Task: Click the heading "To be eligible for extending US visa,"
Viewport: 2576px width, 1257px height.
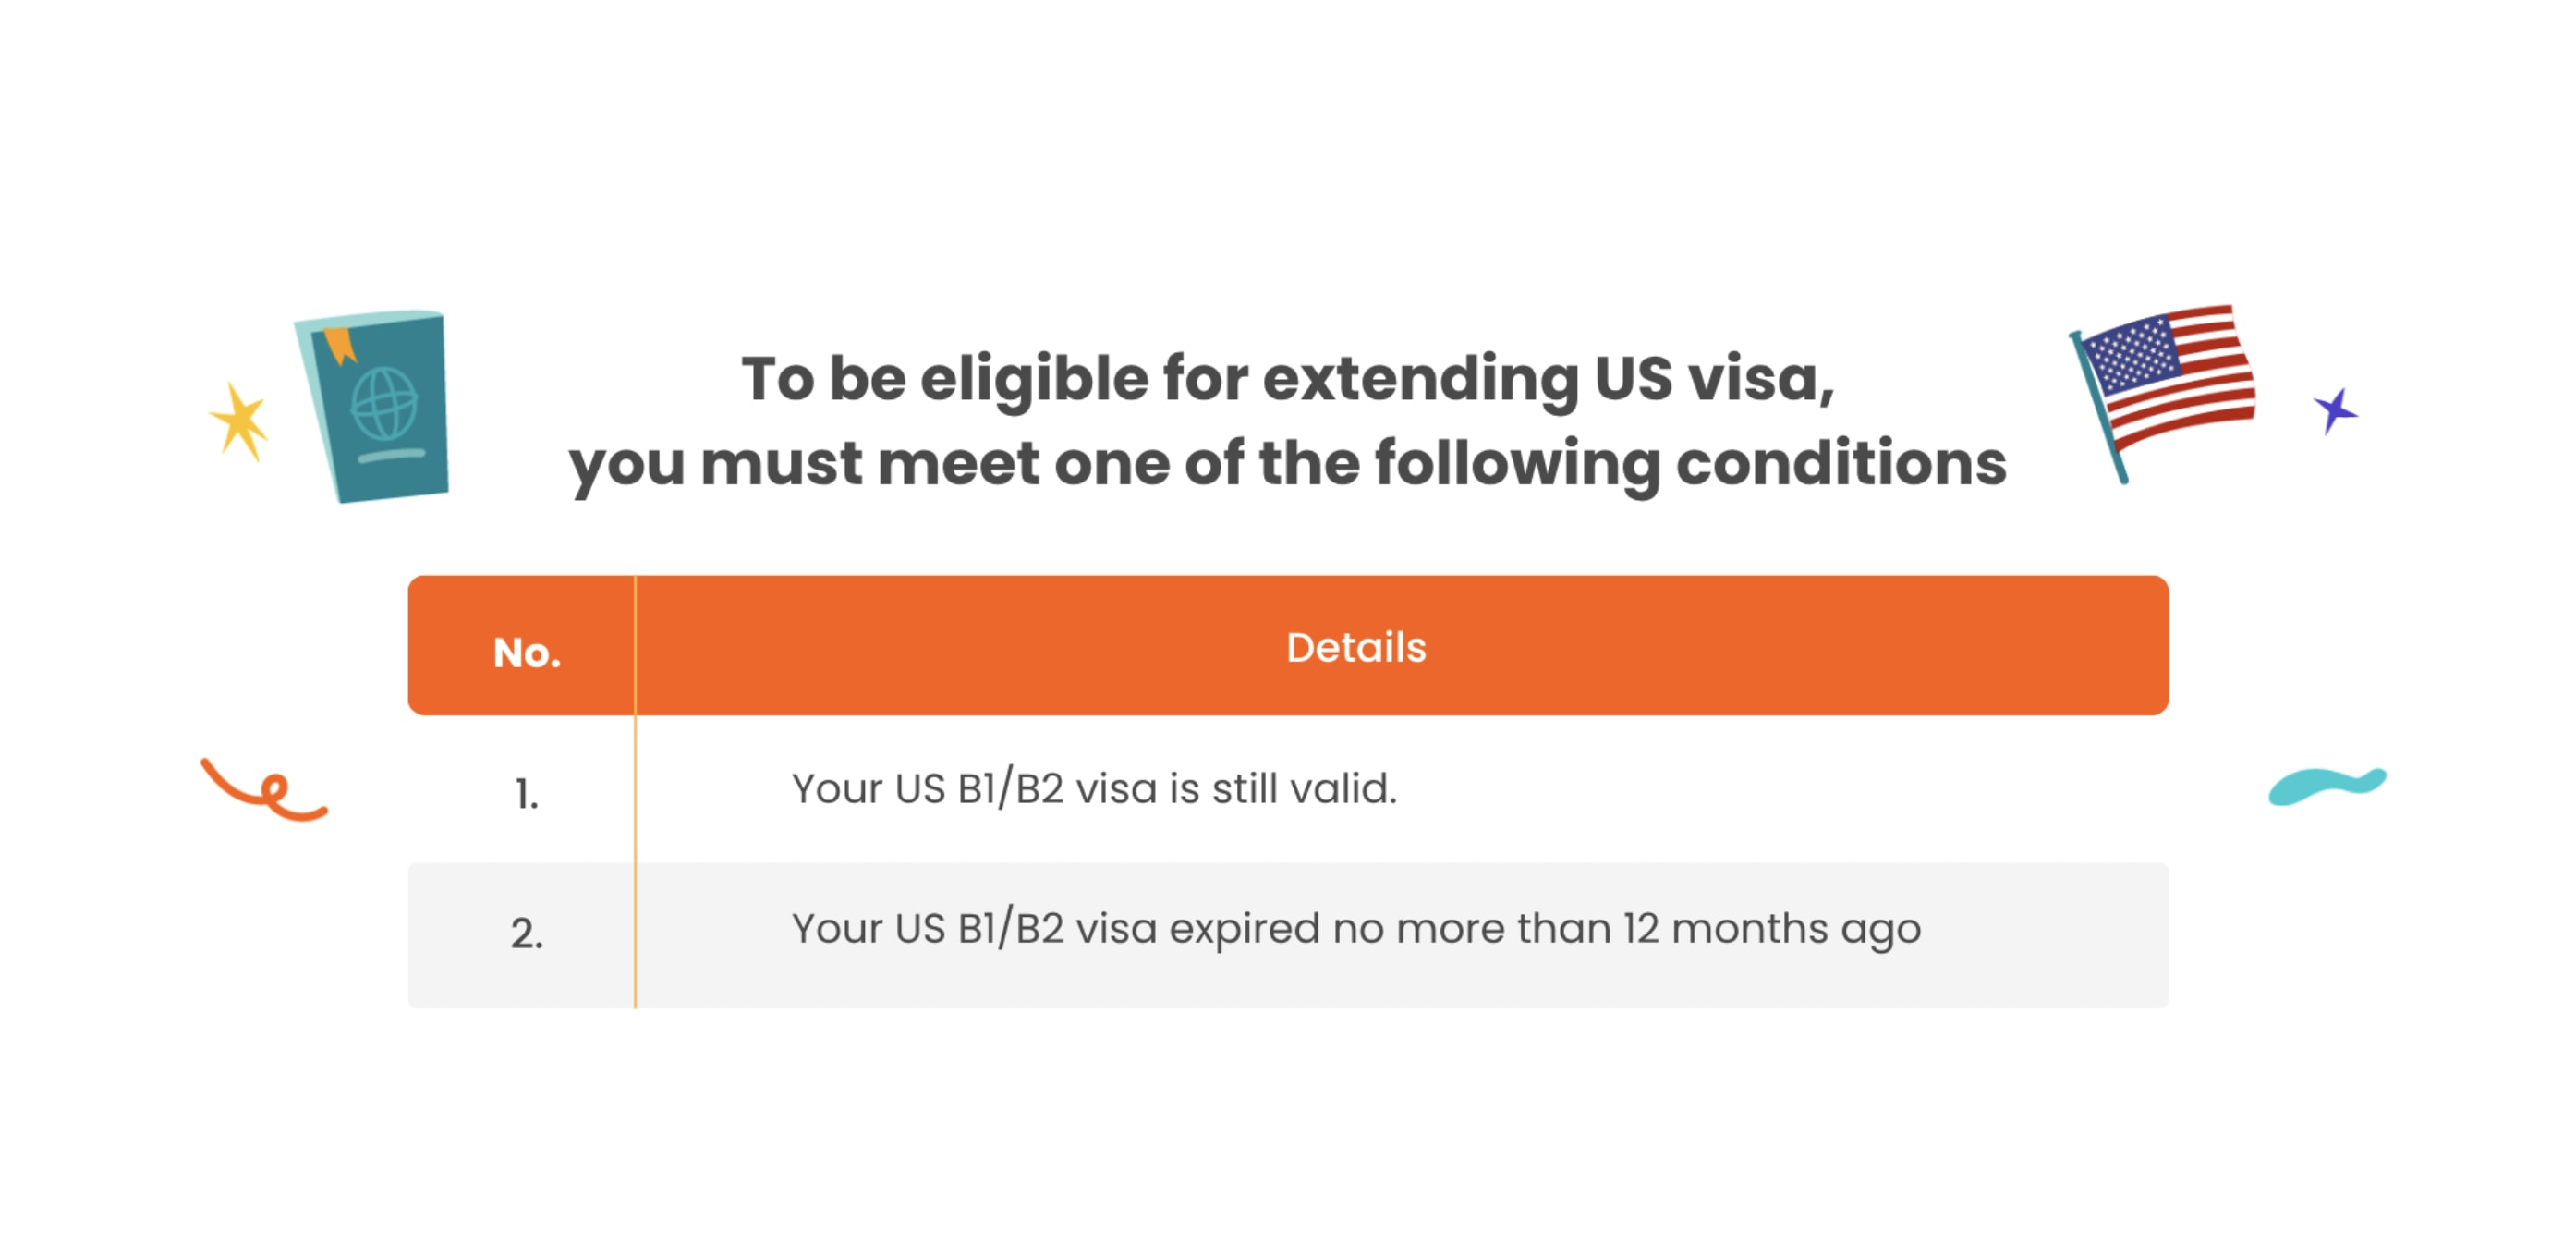Action: tap(1288, 379)
